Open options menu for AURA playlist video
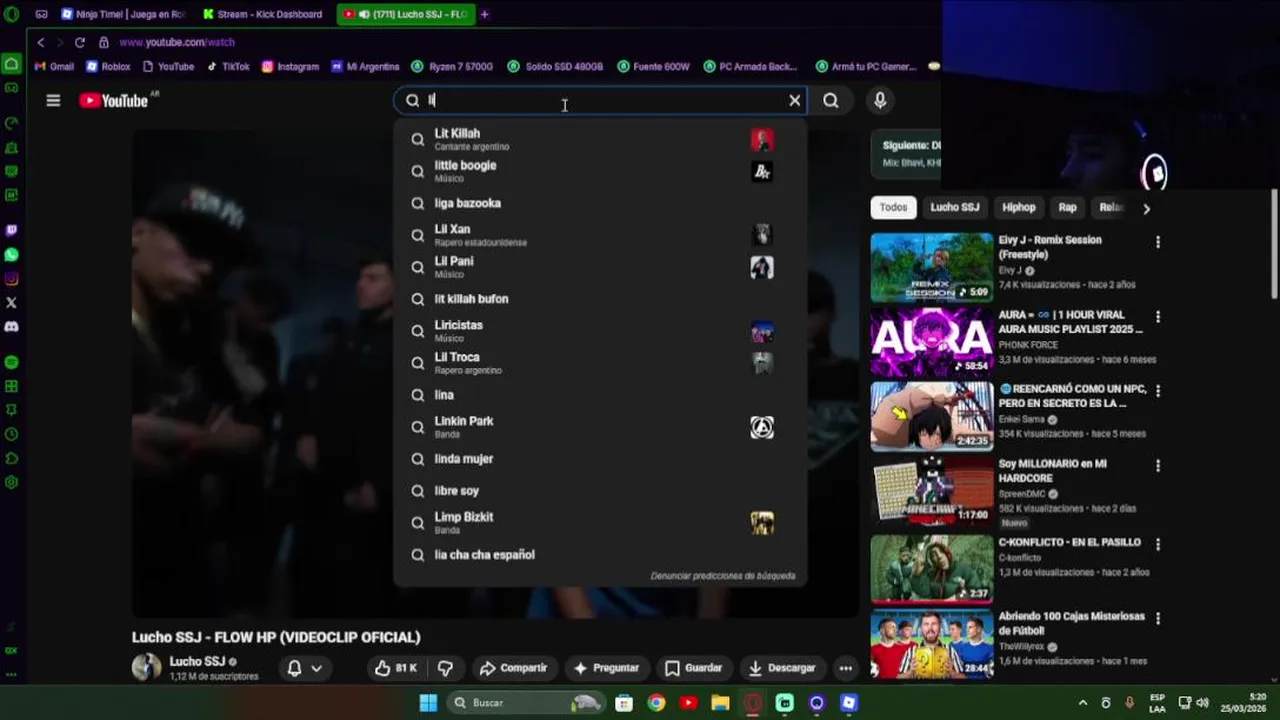 tap(1158, 317)
